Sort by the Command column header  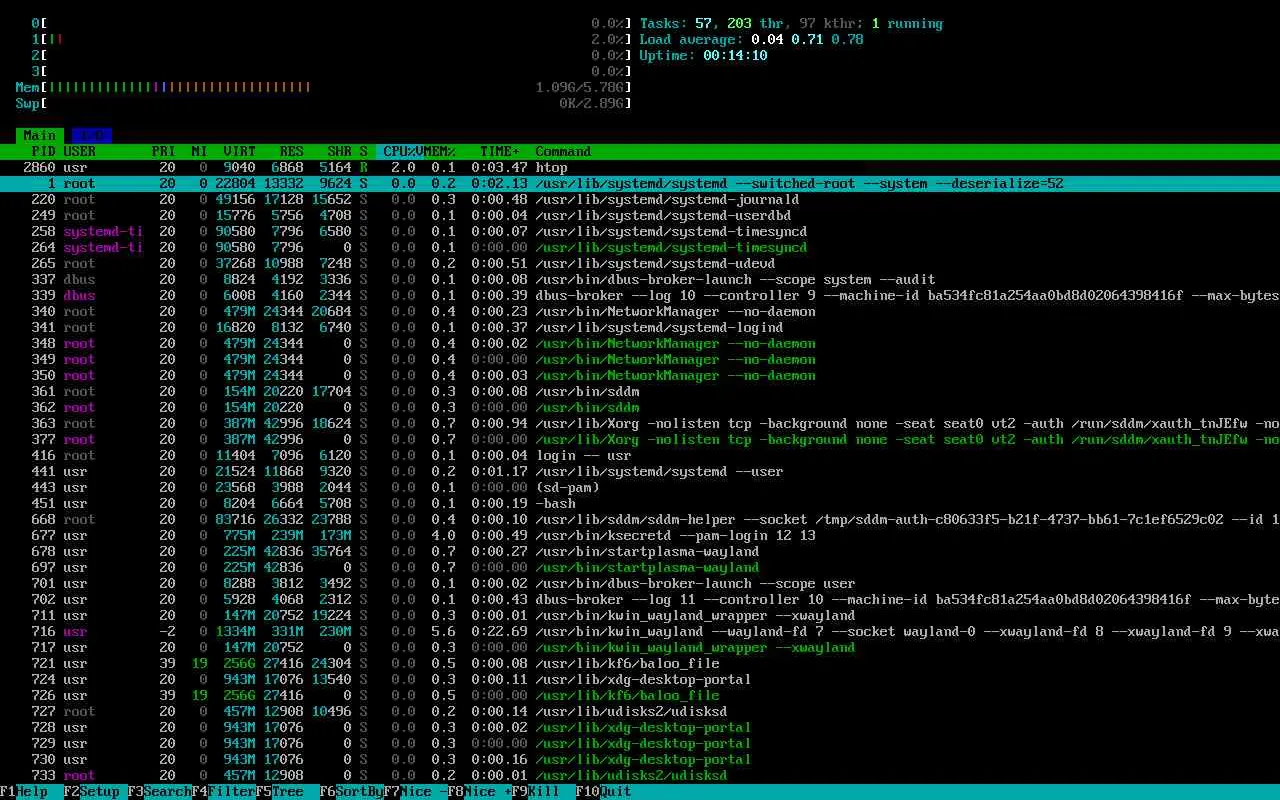pos(563,151)
